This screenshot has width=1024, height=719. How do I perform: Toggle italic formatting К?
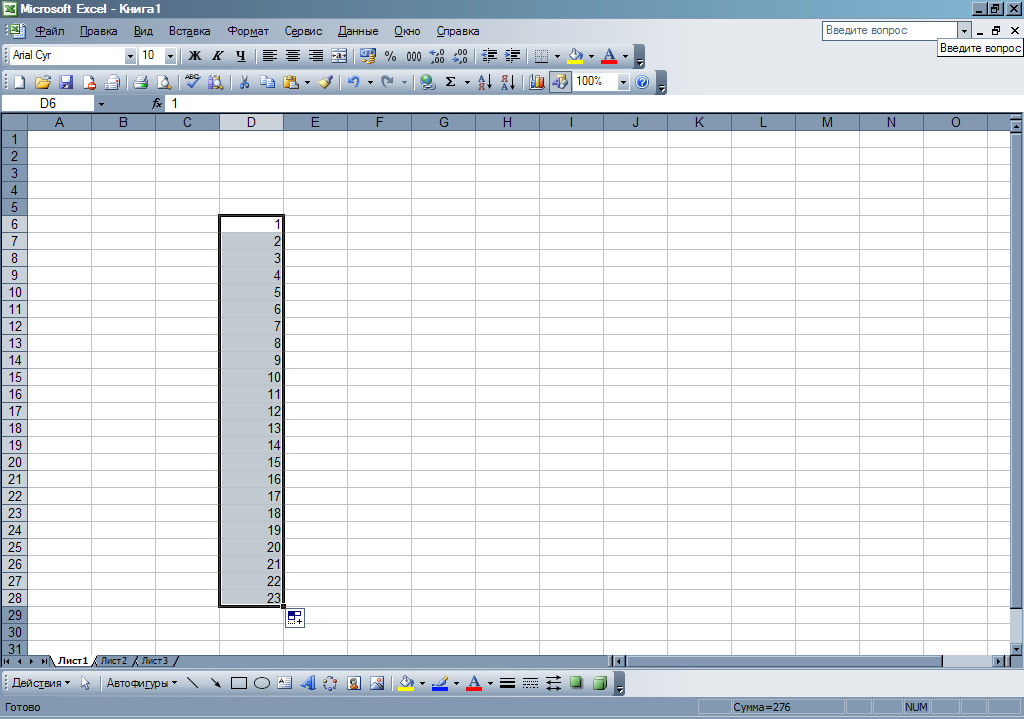coord(217,56)
